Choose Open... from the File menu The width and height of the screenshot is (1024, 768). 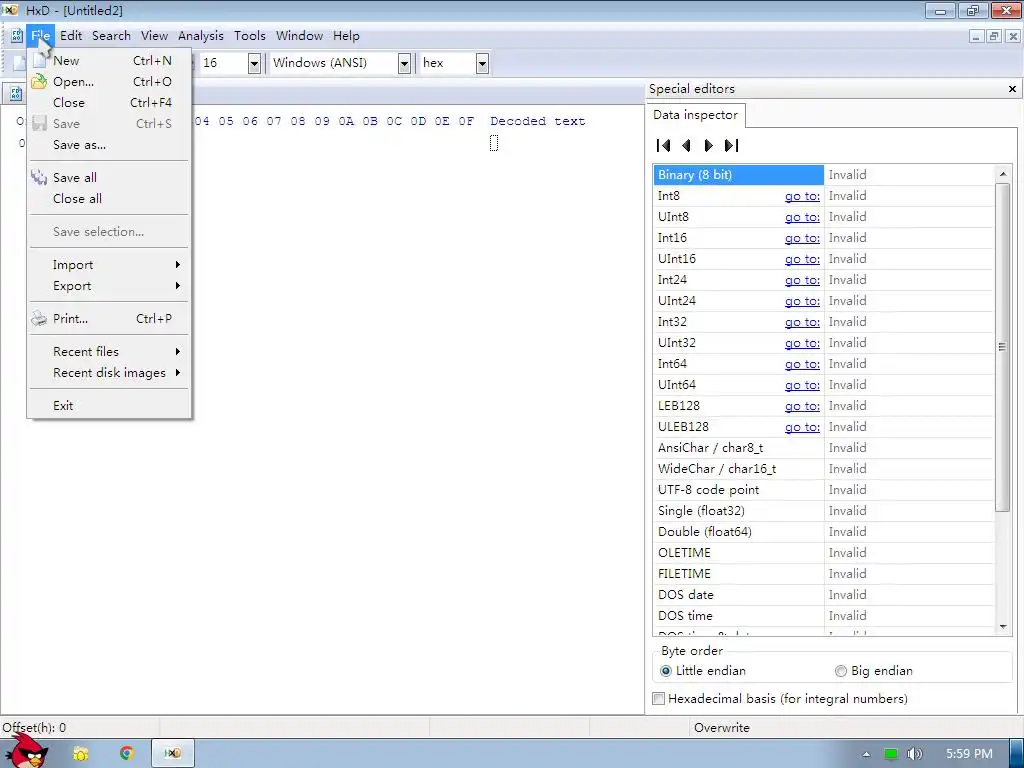click(109, 82)
